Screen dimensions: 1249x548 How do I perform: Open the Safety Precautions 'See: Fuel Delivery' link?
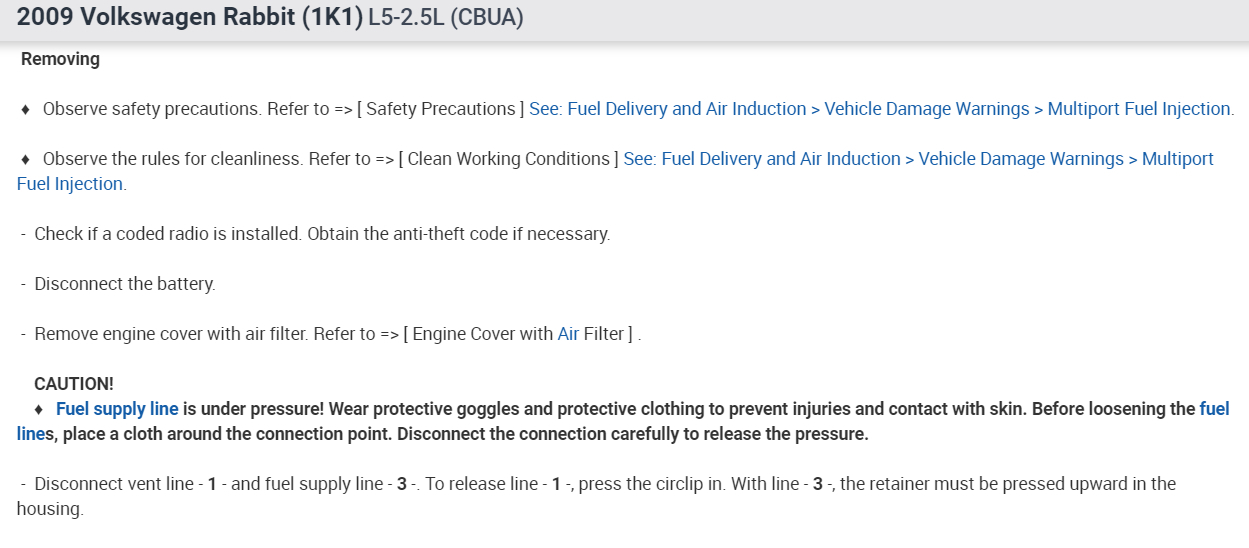click(880, 109)
